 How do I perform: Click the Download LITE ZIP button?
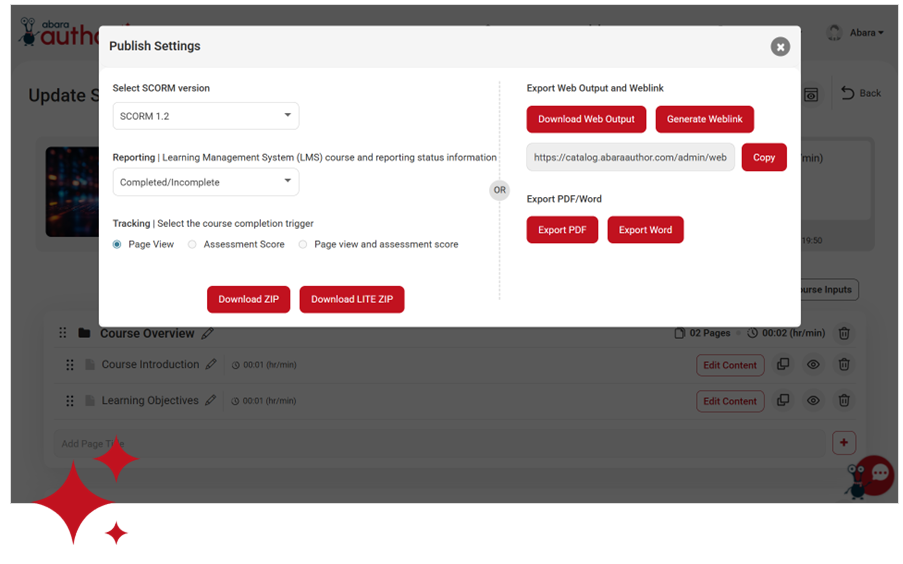[352, 299]
